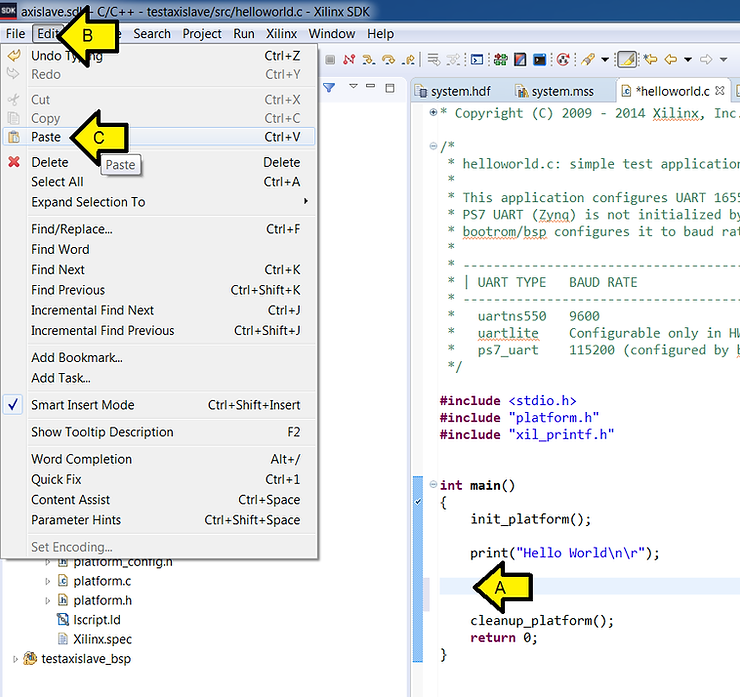Image resolution: width=740 pixels, height=697 pixels.
Task: Expand the platform.c file node
Action: (x=47, y=581)
